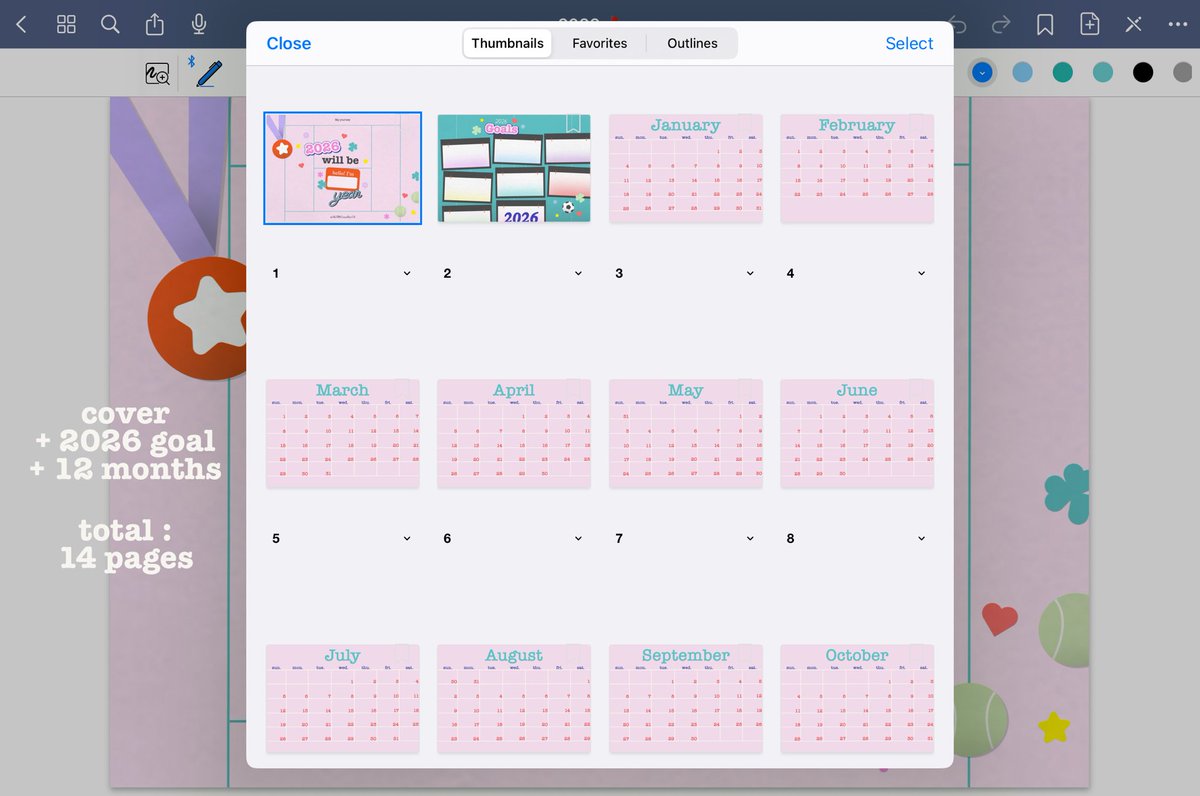Select the dark blue pen color swatch
Viewport: 1200px width, 796px height.
point(982,72)
